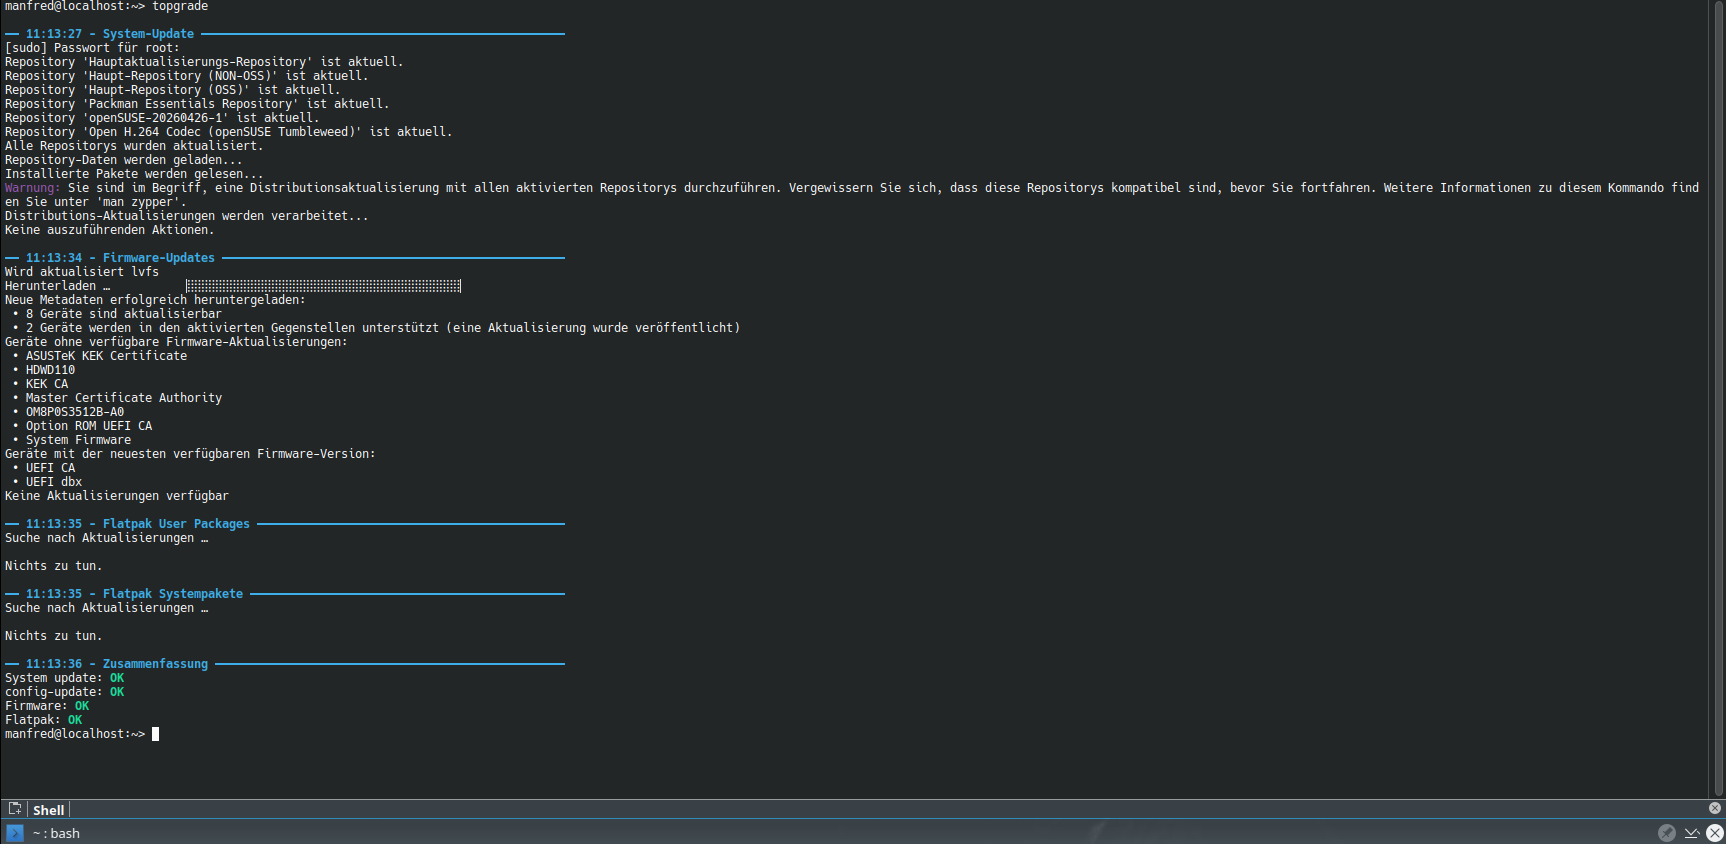Click the shell prompt cursor after manfred@localhost
Image resolution: width=1726 pixels, height=844 pixels.
155,734
